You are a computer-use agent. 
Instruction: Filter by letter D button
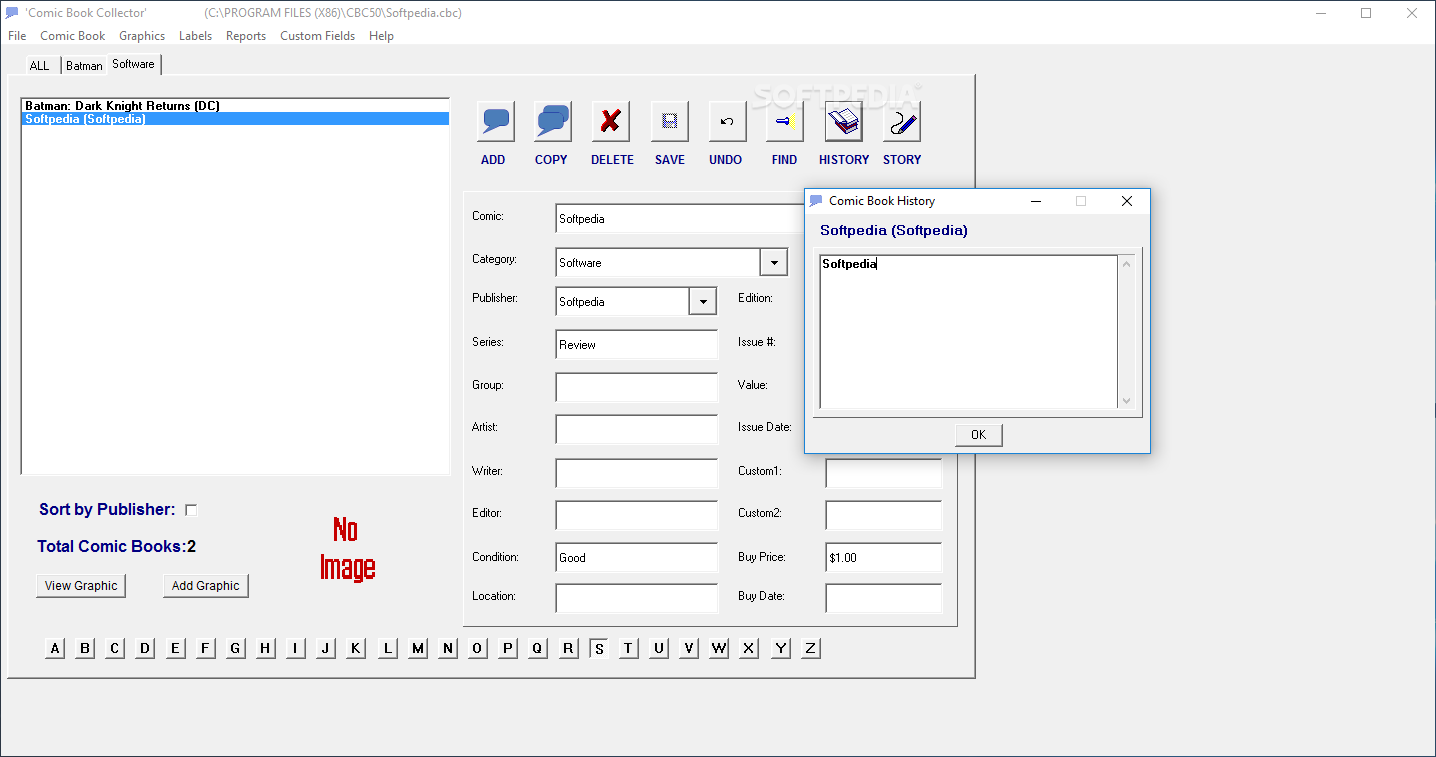pos(145,648)
